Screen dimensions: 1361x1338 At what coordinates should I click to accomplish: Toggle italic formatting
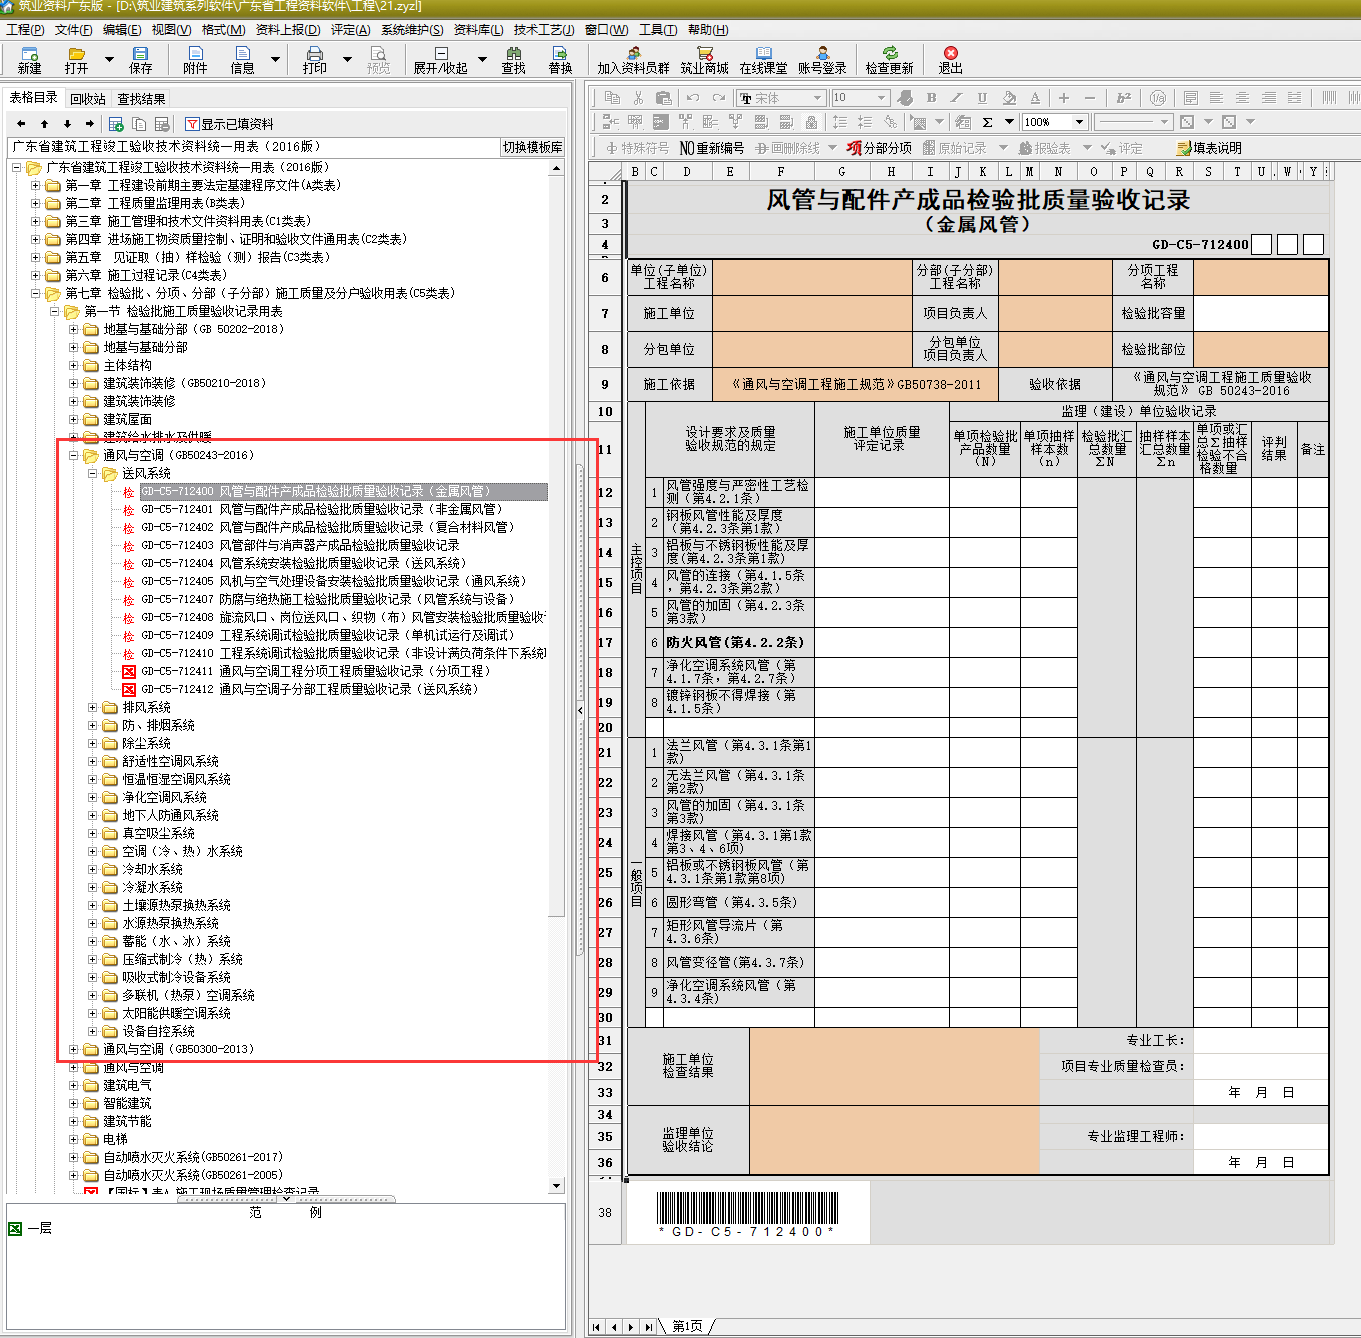[956, 98]
